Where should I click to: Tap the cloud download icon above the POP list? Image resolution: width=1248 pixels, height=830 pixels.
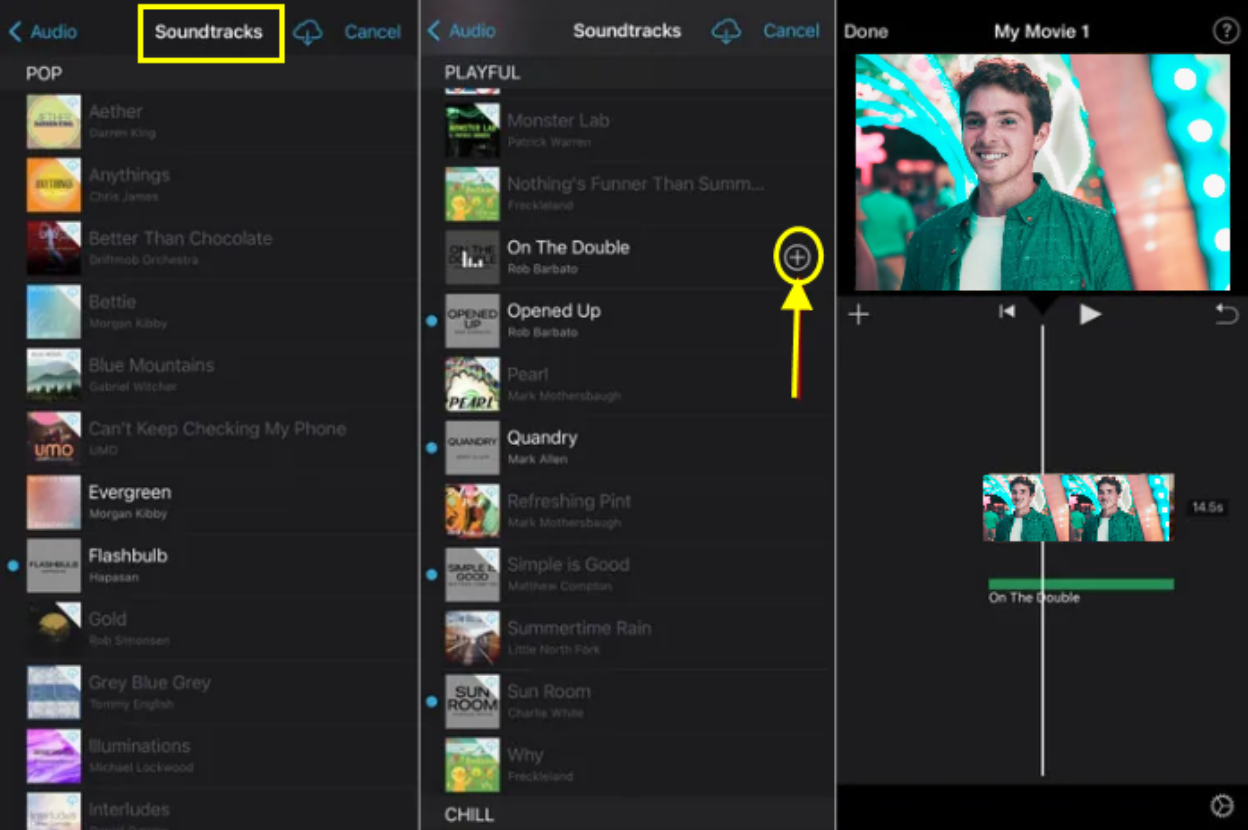tap(308, 32)
